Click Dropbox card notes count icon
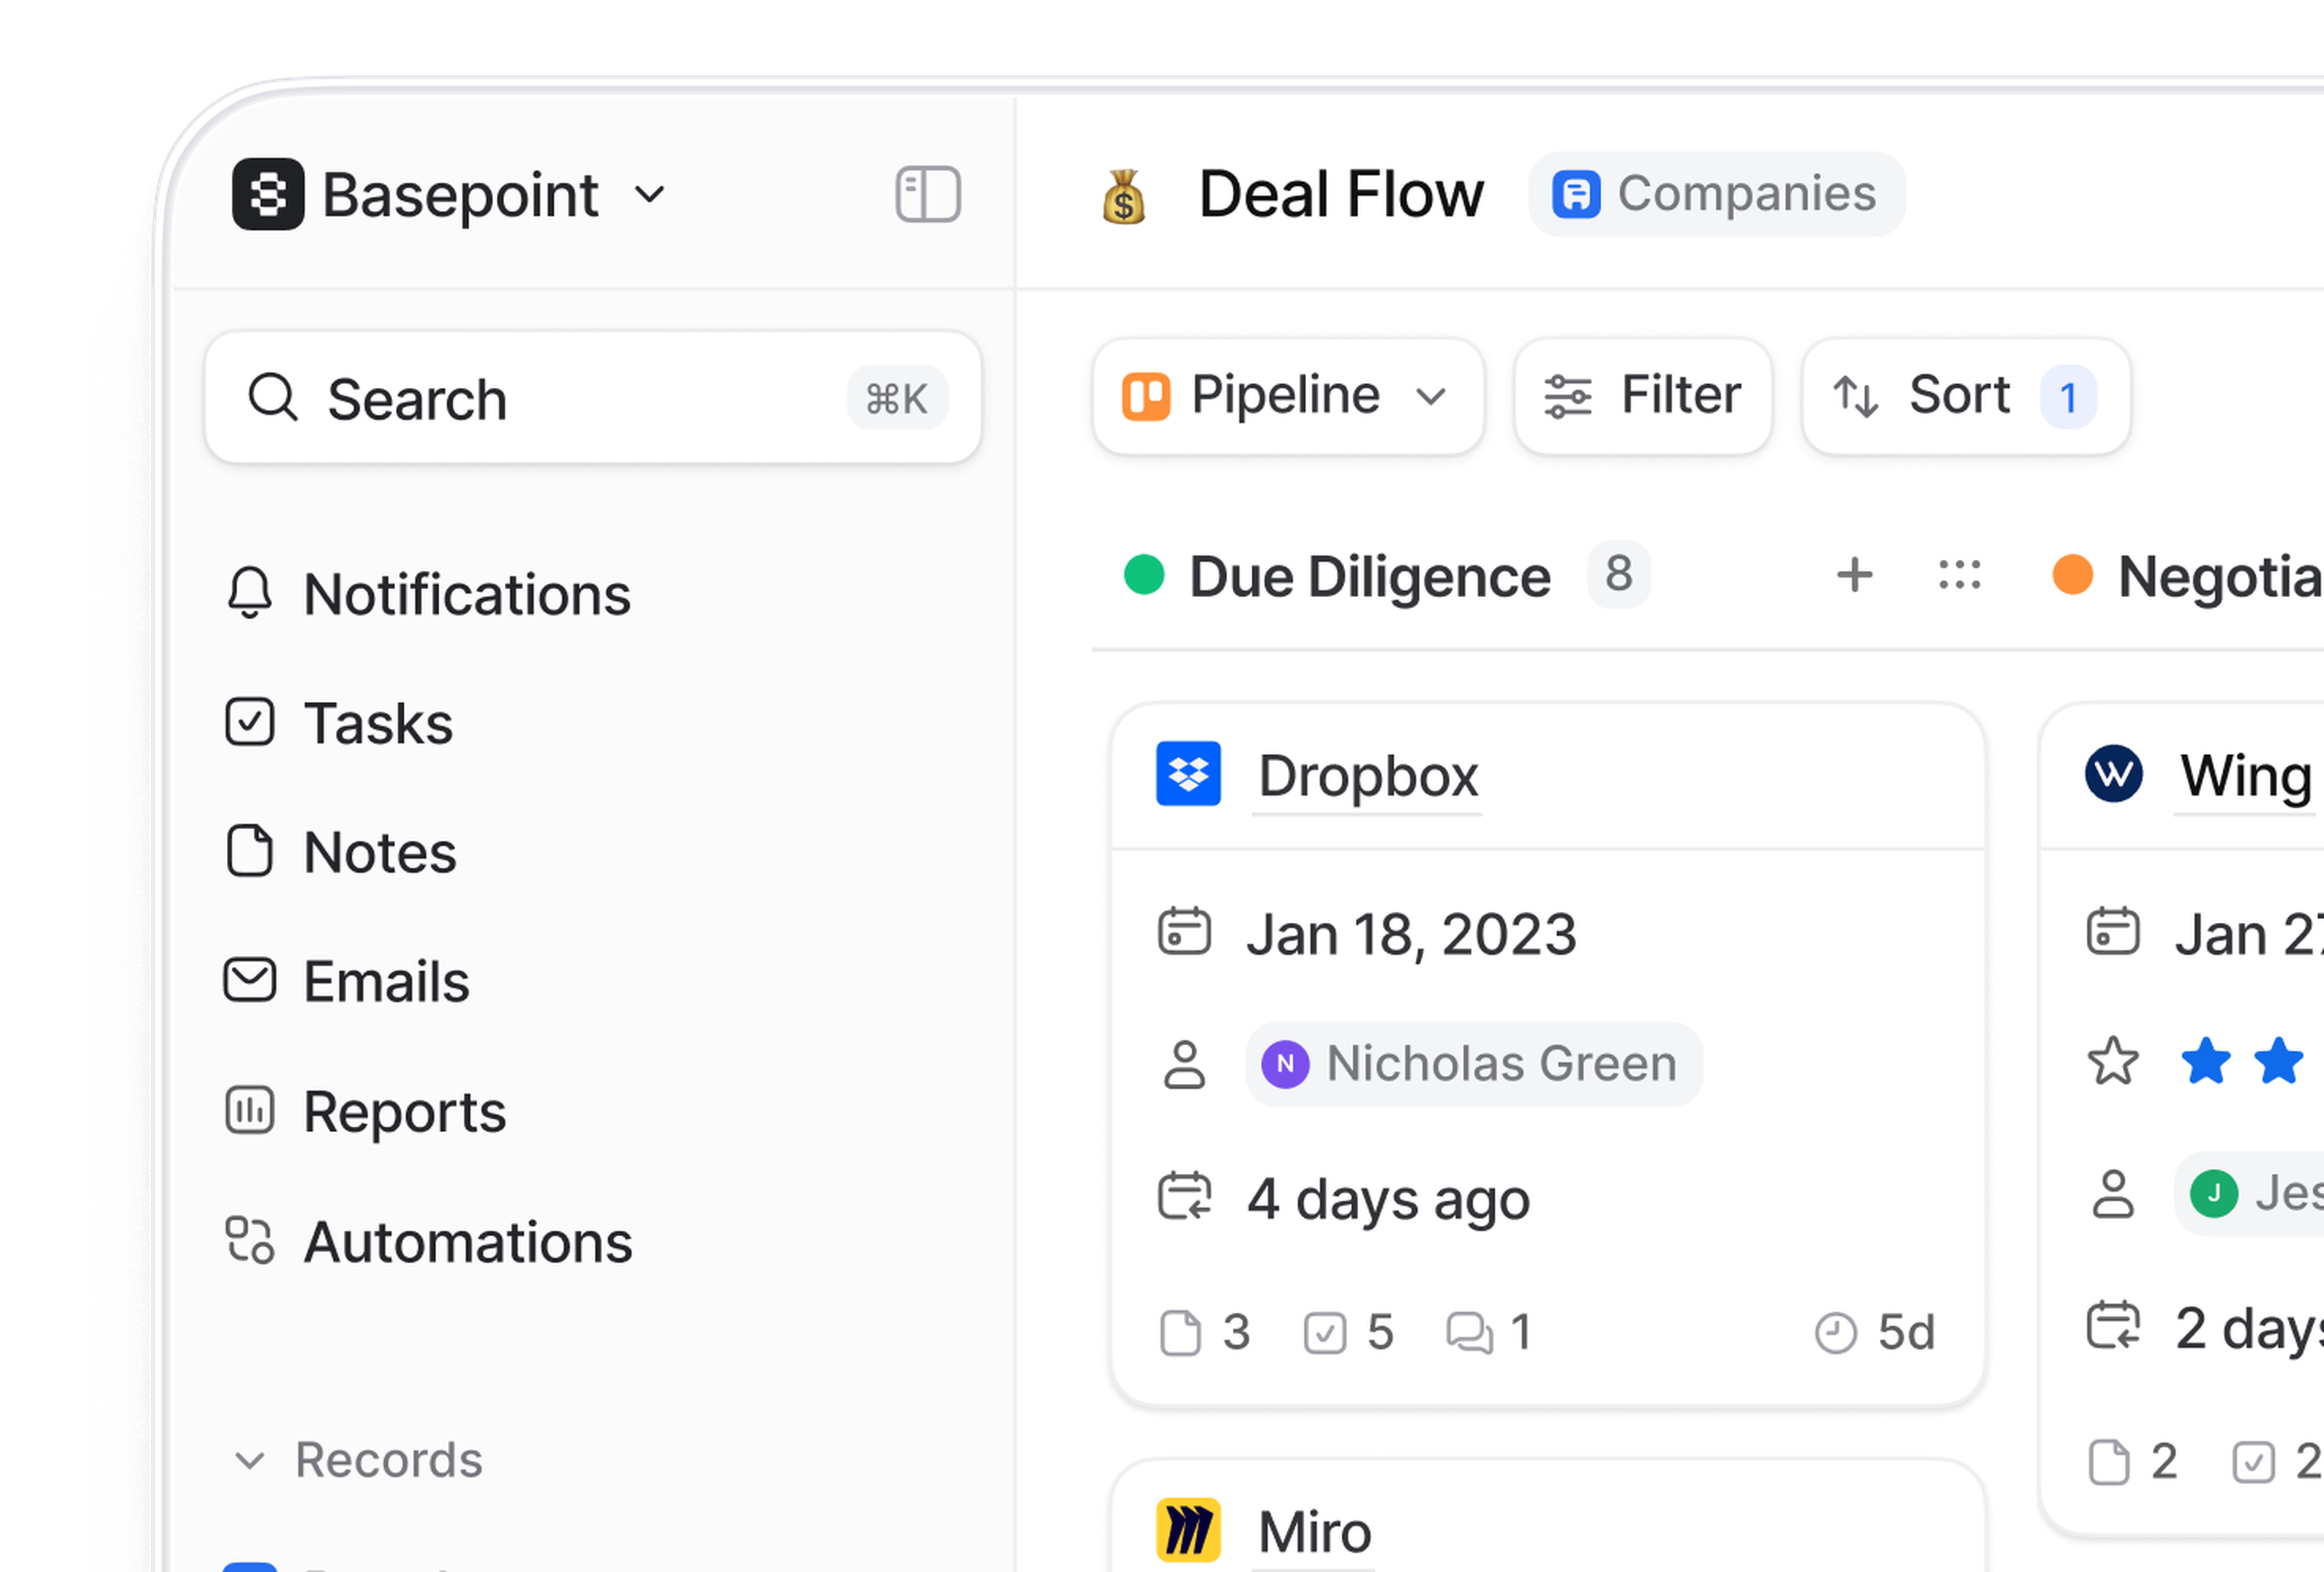 [1180, 1333]
